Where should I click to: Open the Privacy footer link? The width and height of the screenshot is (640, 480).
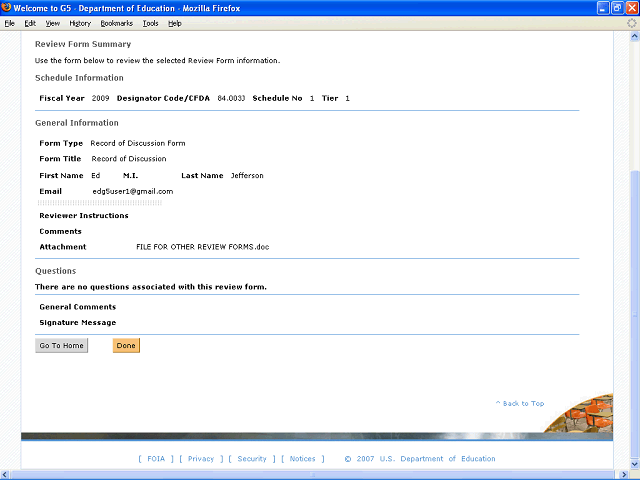201,459
